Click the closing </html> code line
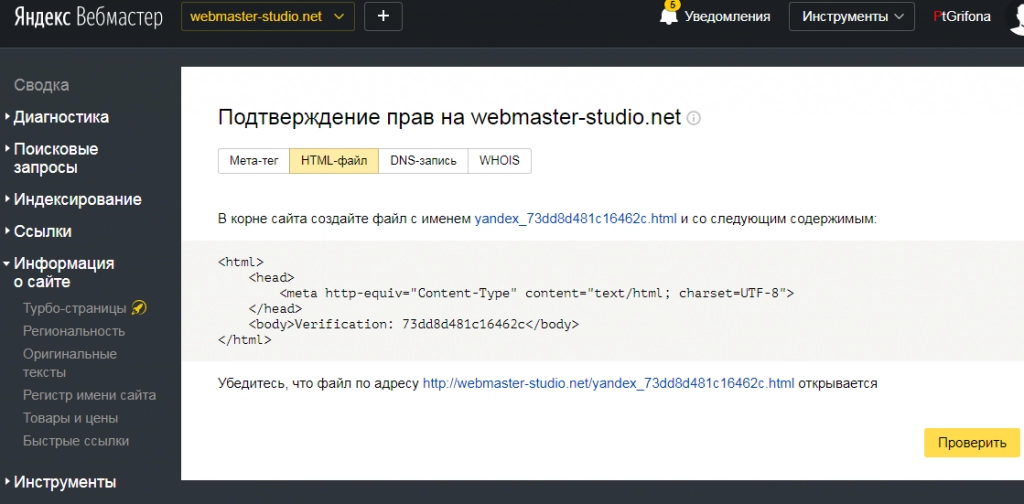The image size is (1024, 504). tap(244, 339)
